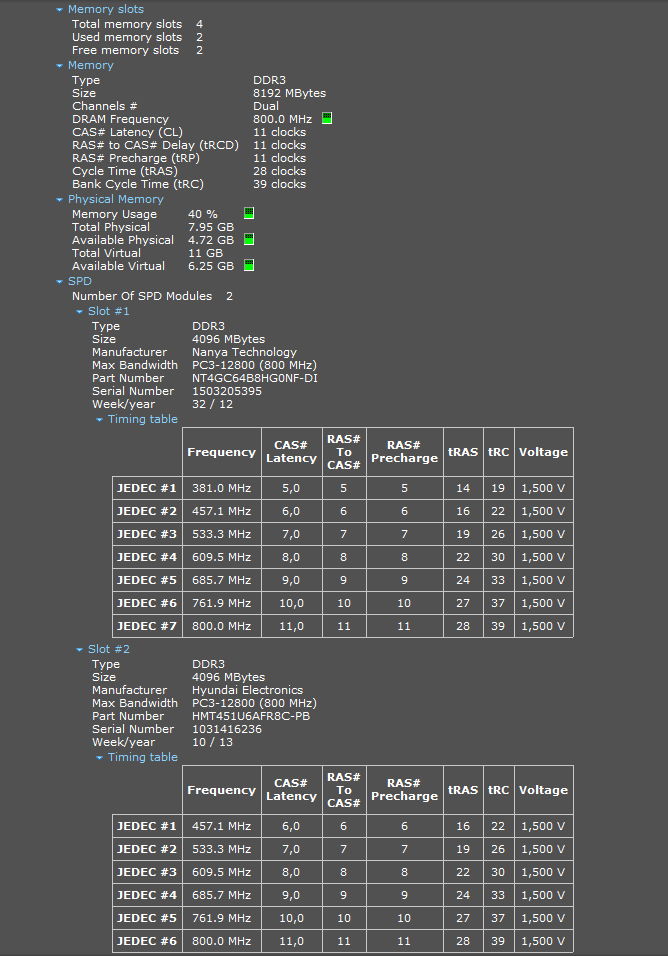Click serial number 1503205395
668x956 pixels.
(x=227, y=391)
